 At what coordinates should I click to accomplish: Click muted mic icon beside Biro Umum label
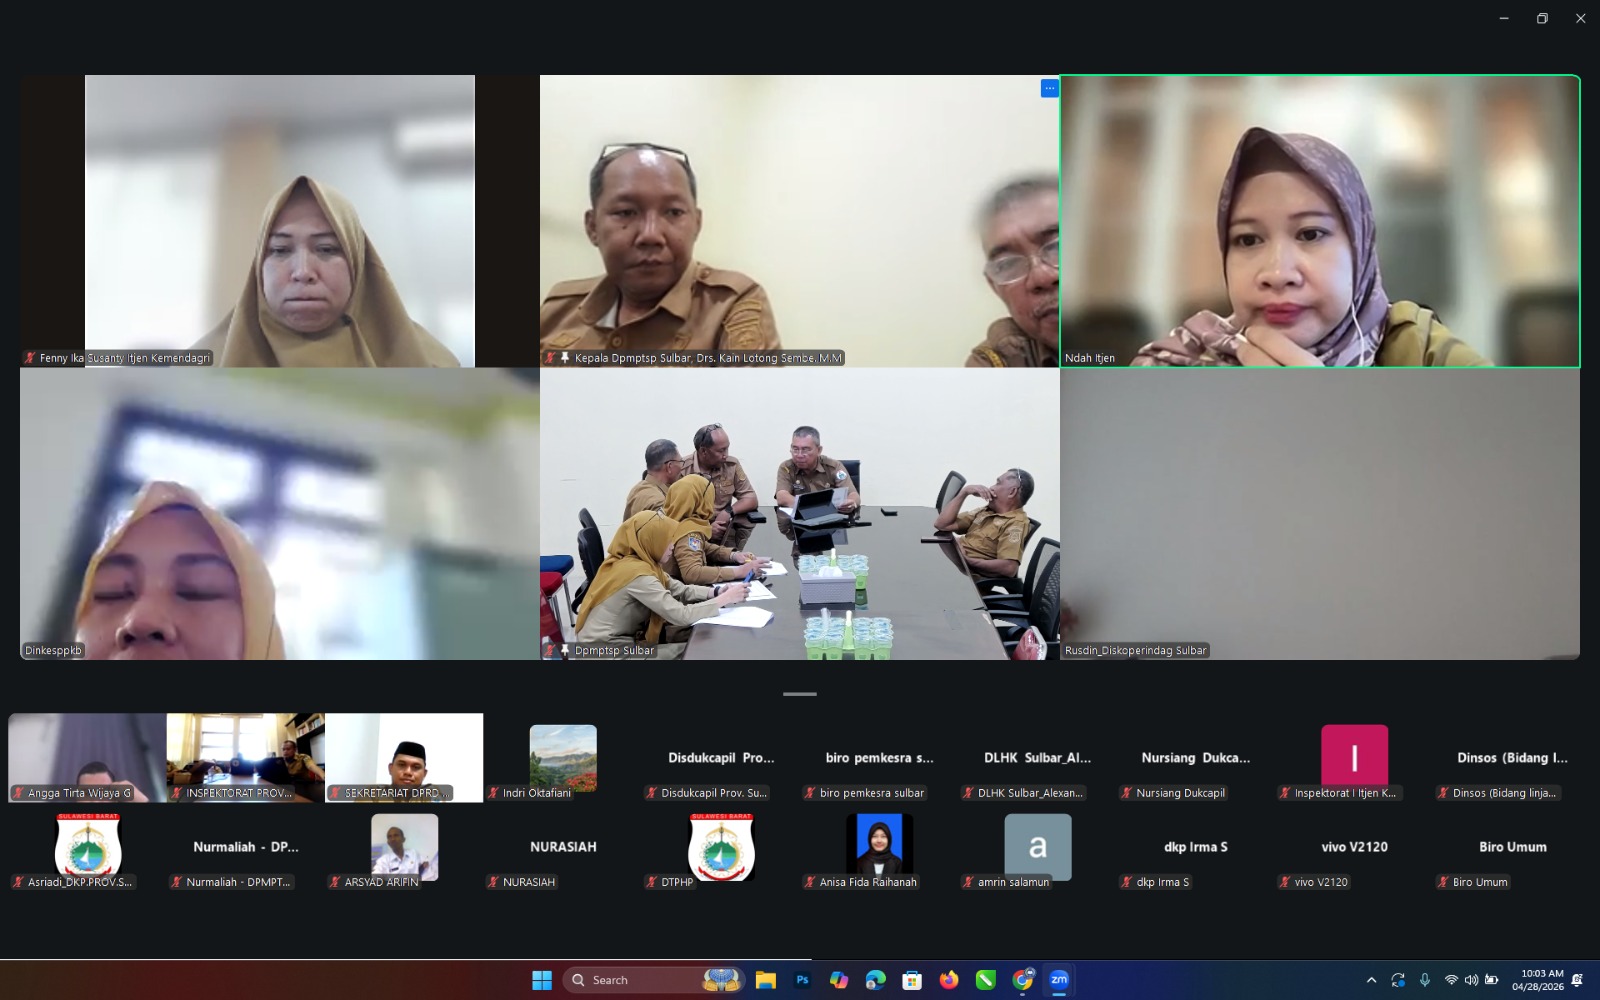tap(1443, 882)
